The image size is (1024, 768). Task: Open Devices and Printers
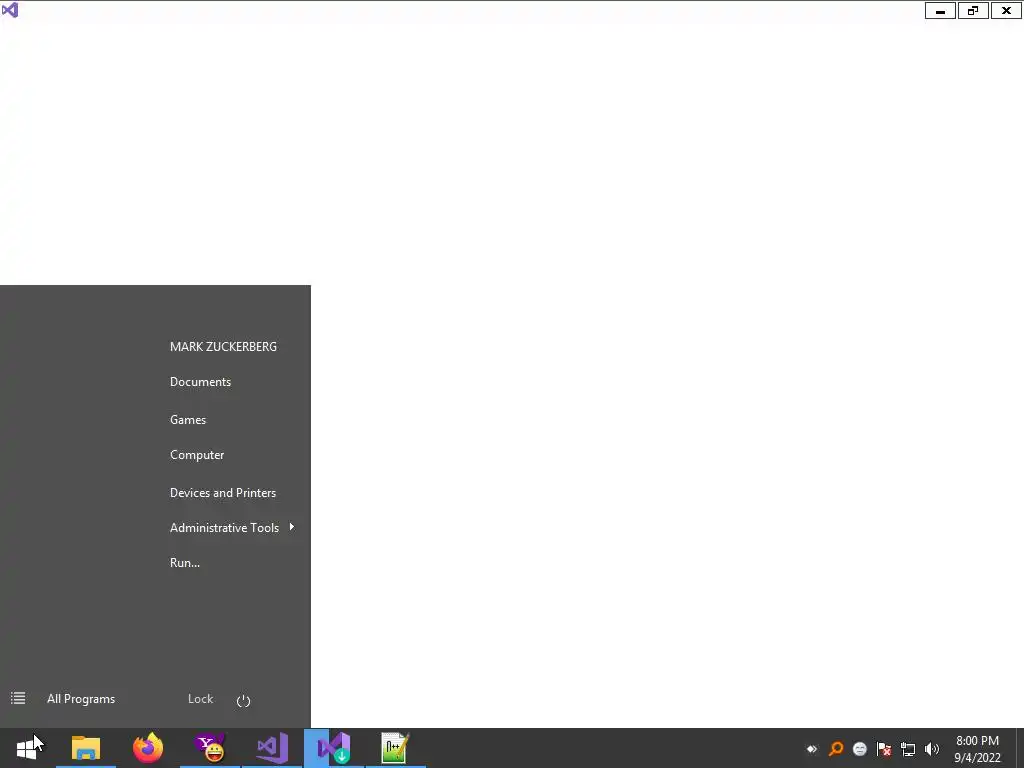coord(223,493)
